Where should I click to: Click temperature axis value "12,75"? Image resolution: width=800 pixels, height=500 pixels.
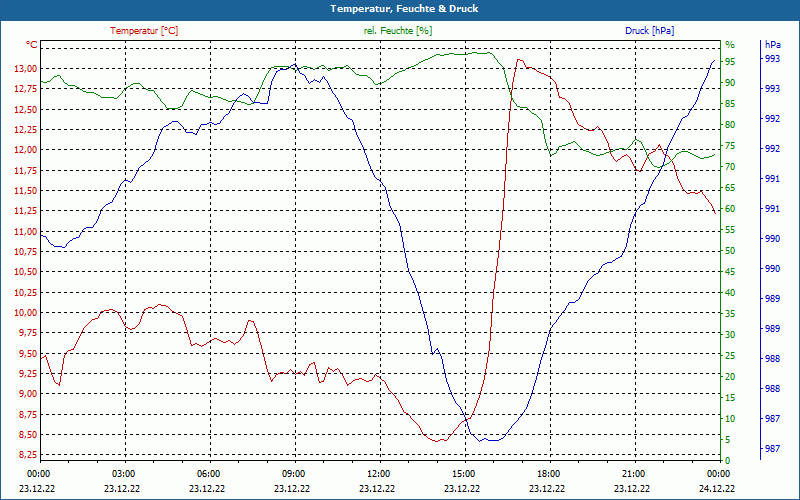pyautogui.click(x=24, y=89)
